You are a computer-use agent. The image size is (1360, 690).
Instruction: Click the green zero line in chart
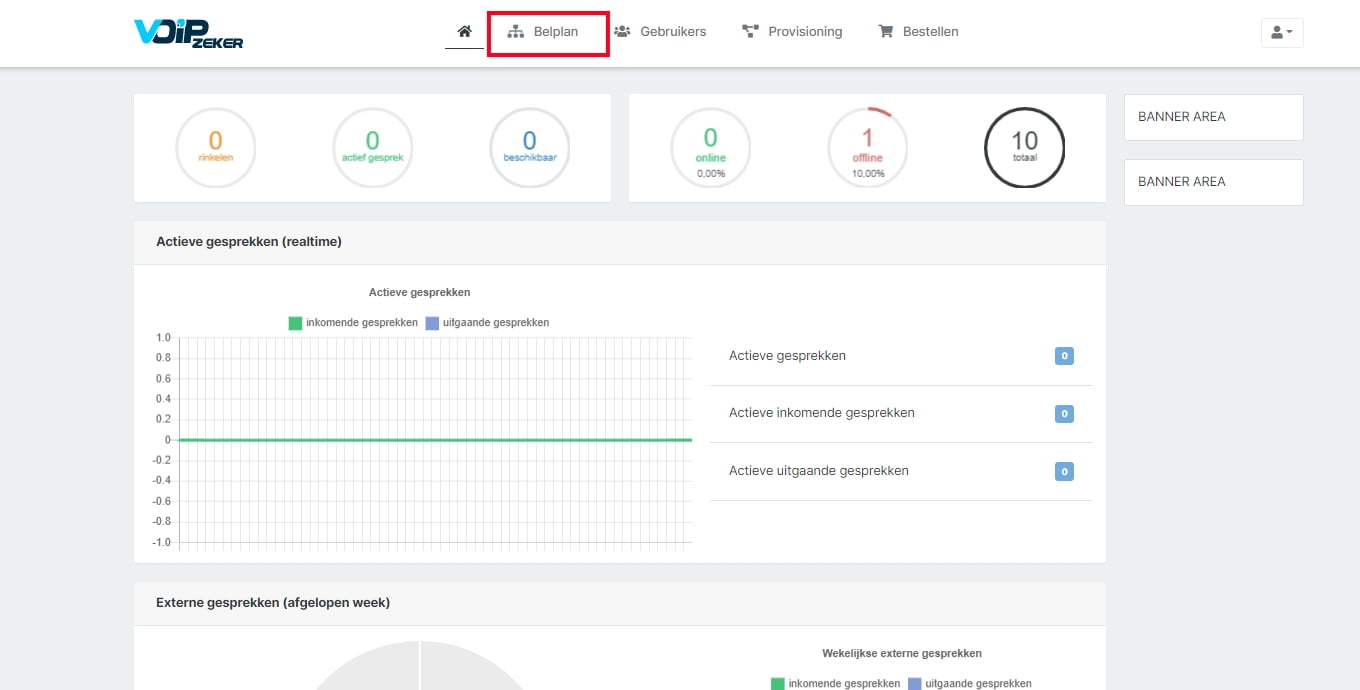coord(436,440)
